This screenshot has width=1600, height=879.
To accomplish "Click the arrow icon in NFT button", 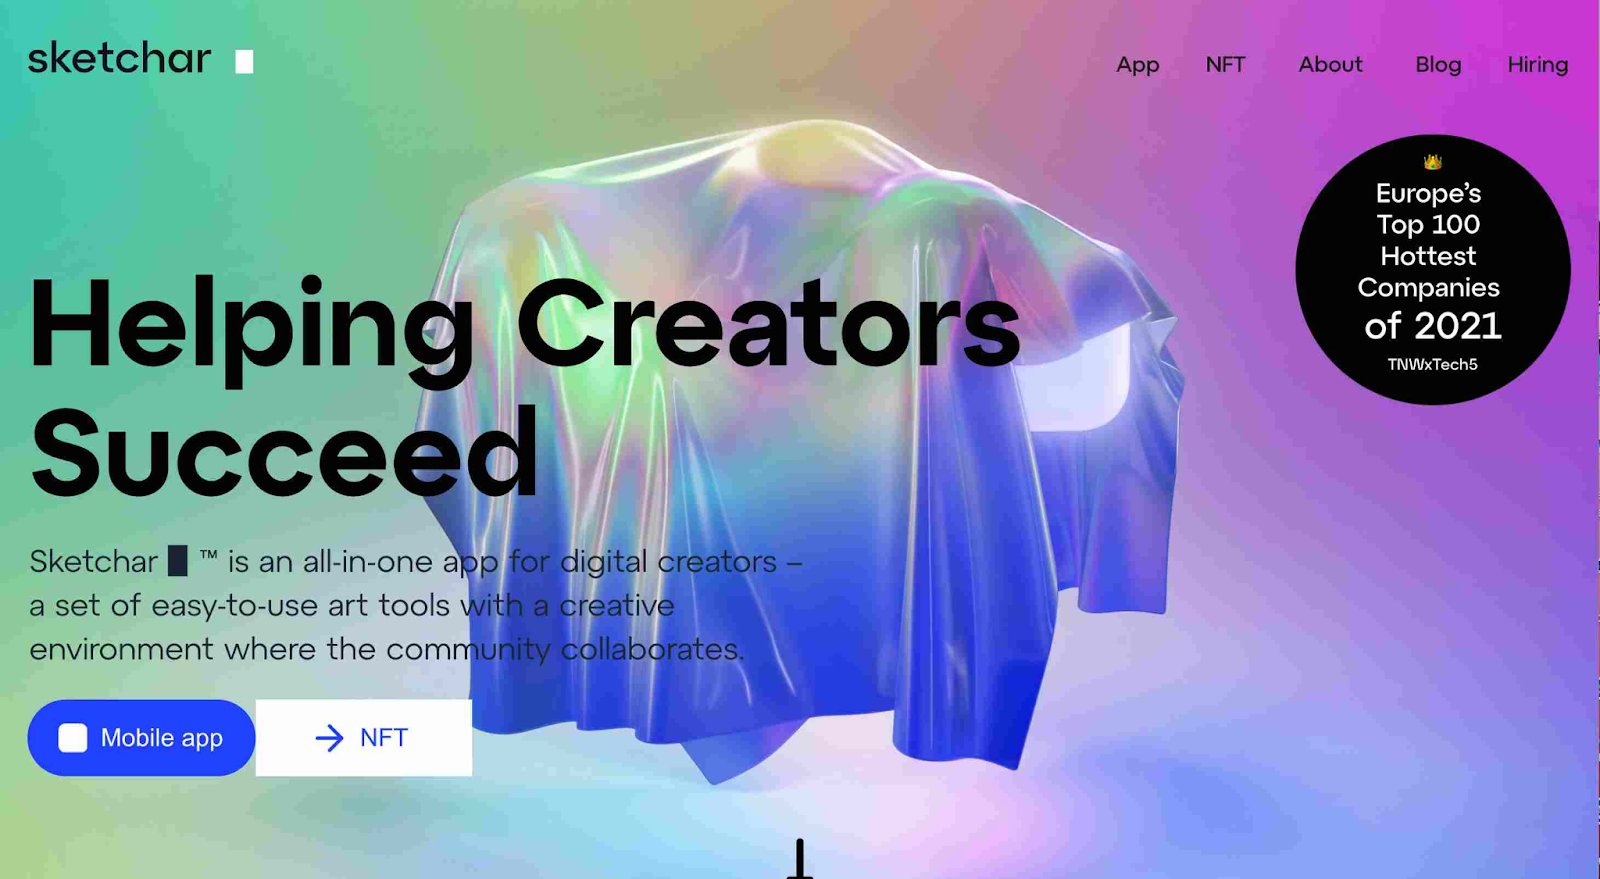I will click(x=329, y=738).
